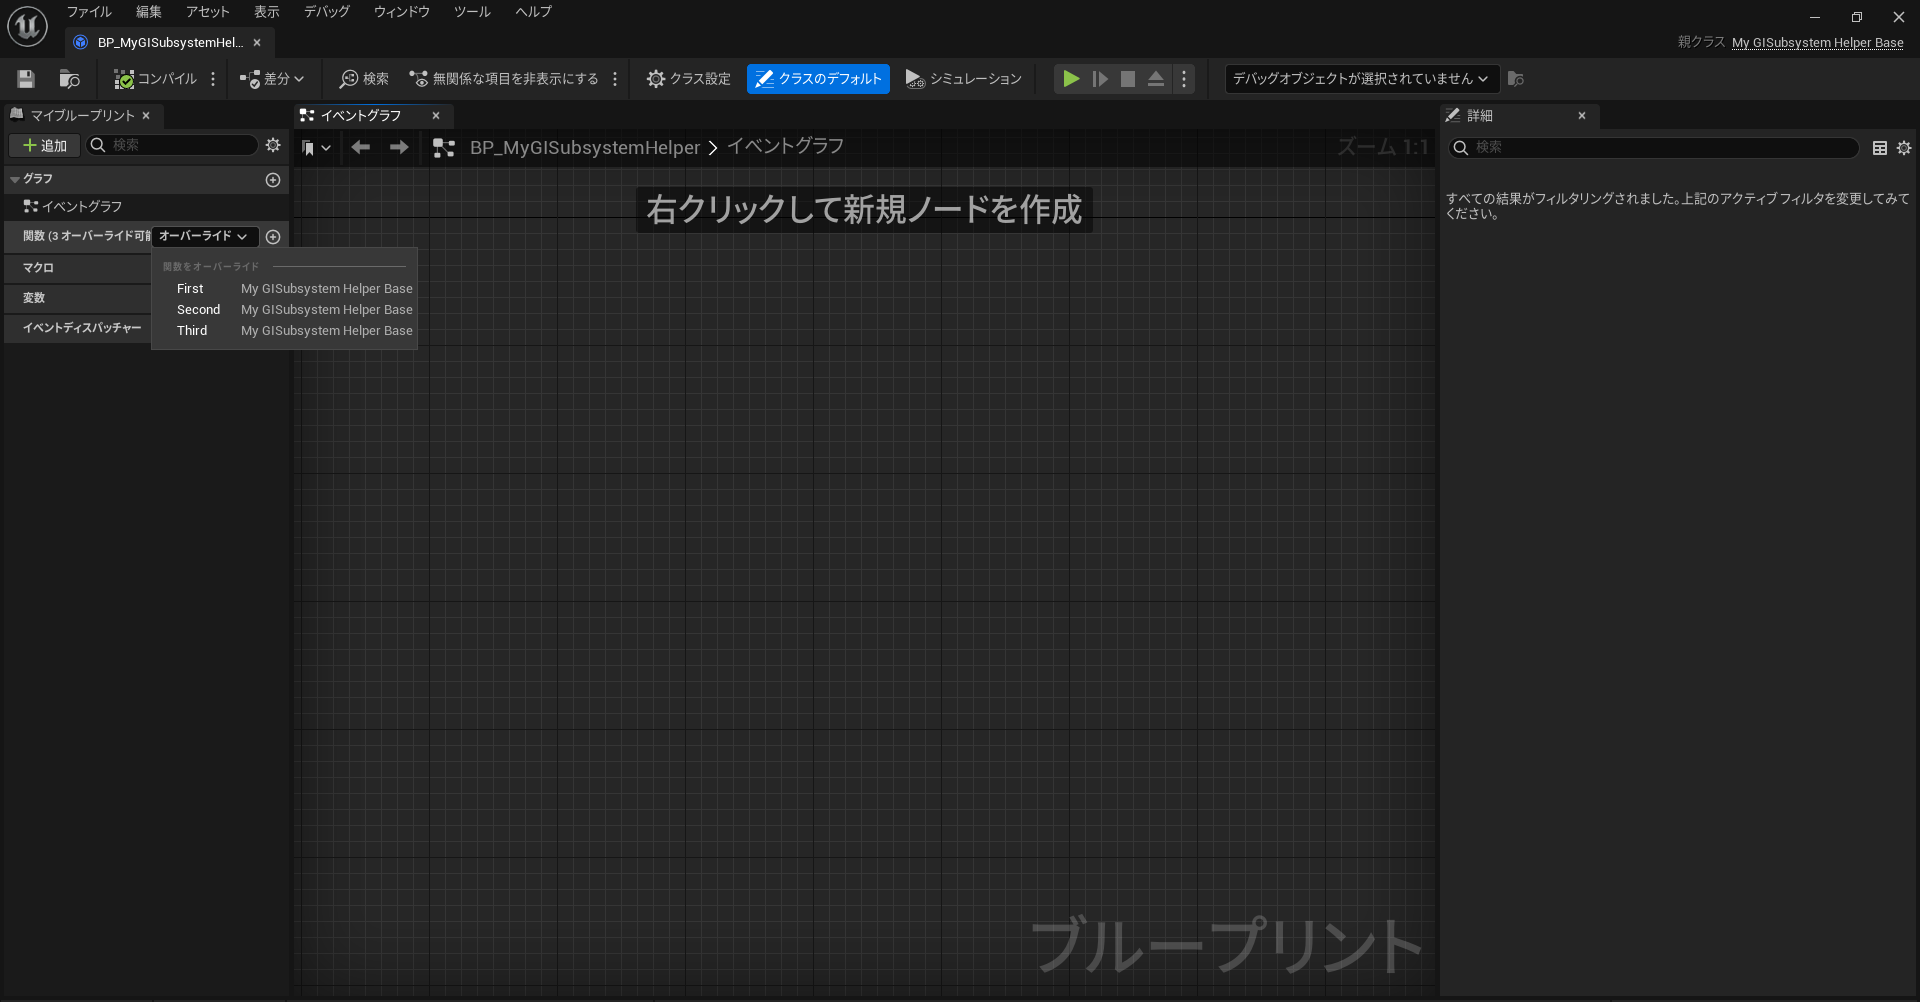Viewport: 1920px width, 1002px height.
Task: Open the ツール menu
Action: pyautogui.click(x=472, y=12)
